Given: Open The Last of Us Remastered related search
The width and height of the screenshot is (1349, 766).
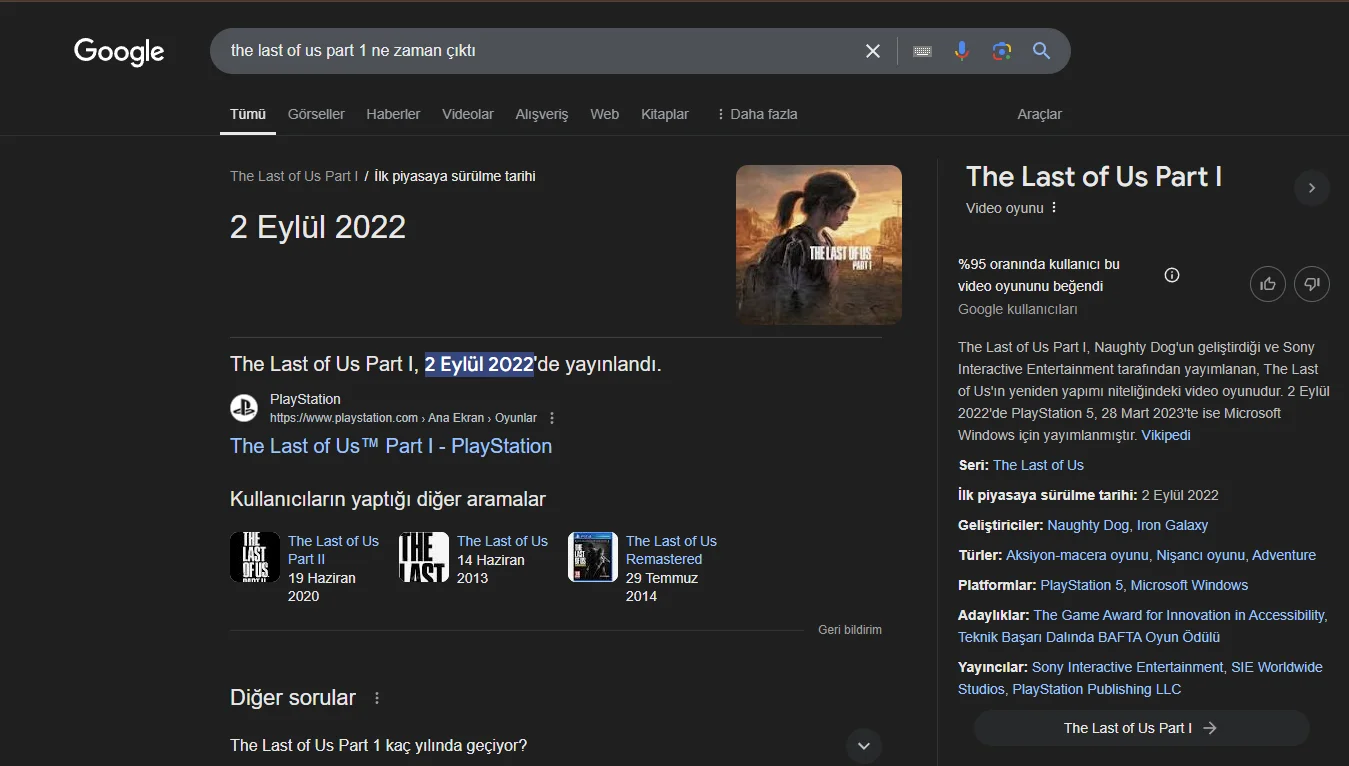Looking at the screenshot, I should [671, 550].
